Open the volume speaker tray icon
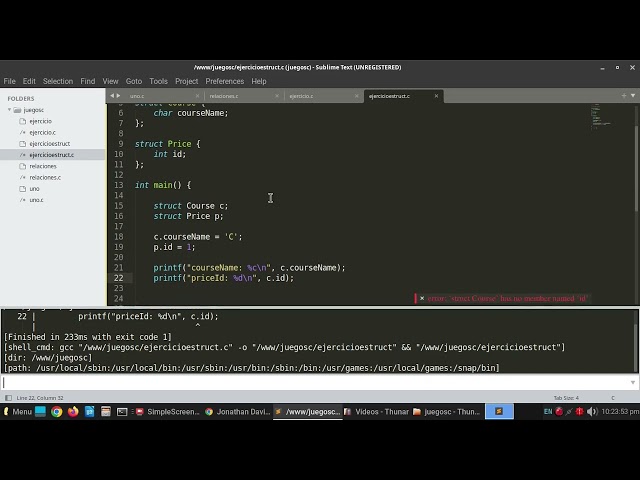 pos(591,412)
